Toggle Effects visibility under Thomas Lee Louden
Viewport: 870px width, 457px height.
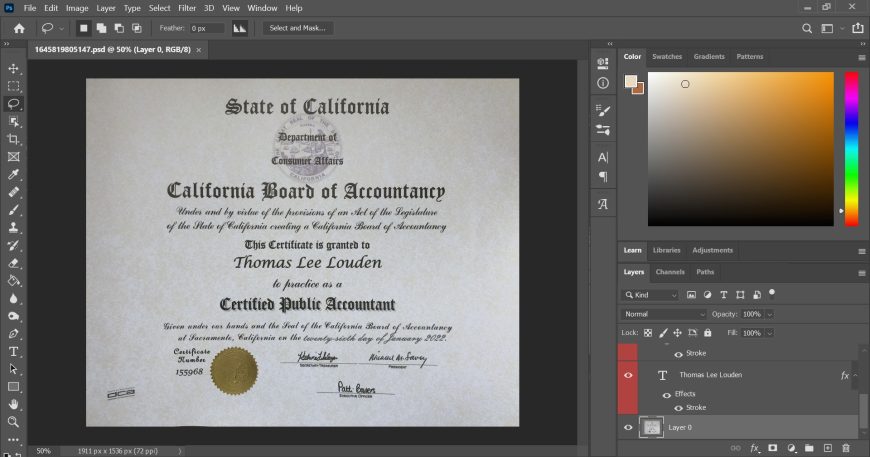coord(667,395)
